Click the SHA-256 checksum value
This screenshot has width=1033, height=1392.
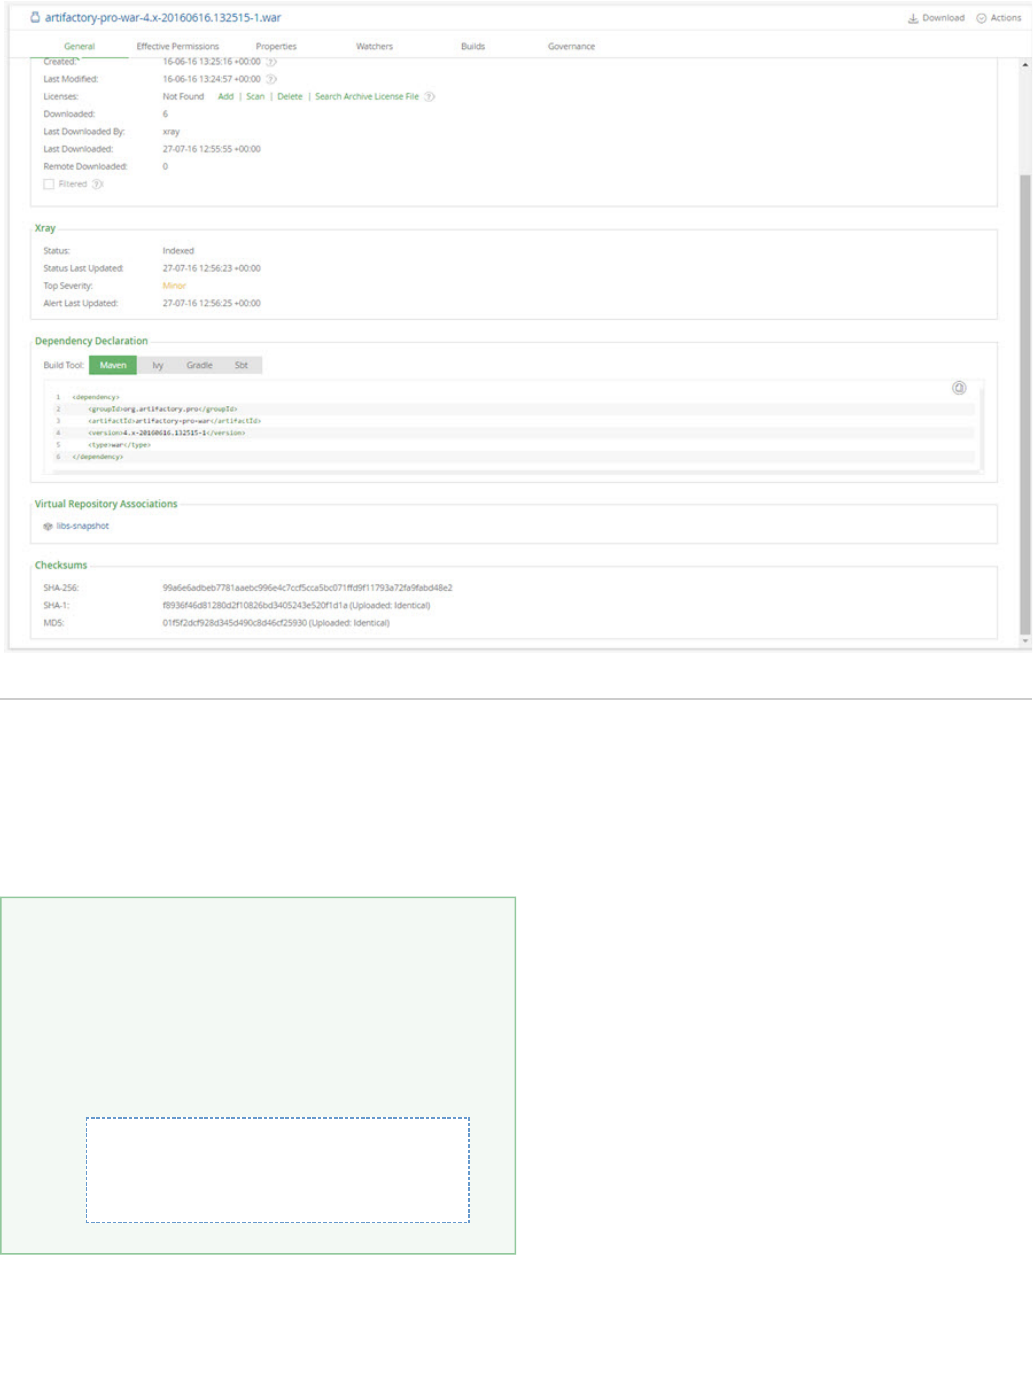tap(307, 588)
